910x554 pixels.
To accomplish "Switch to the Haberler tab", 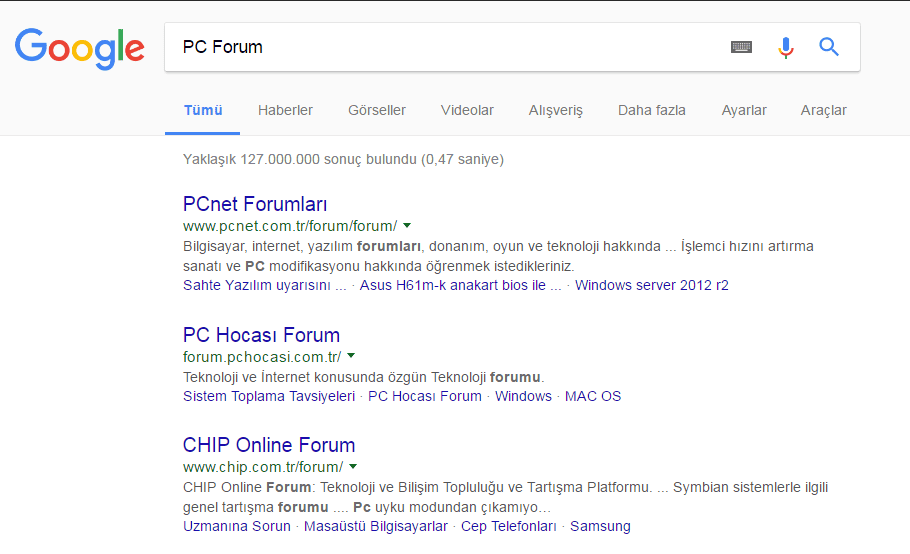I will pos(285,110).
